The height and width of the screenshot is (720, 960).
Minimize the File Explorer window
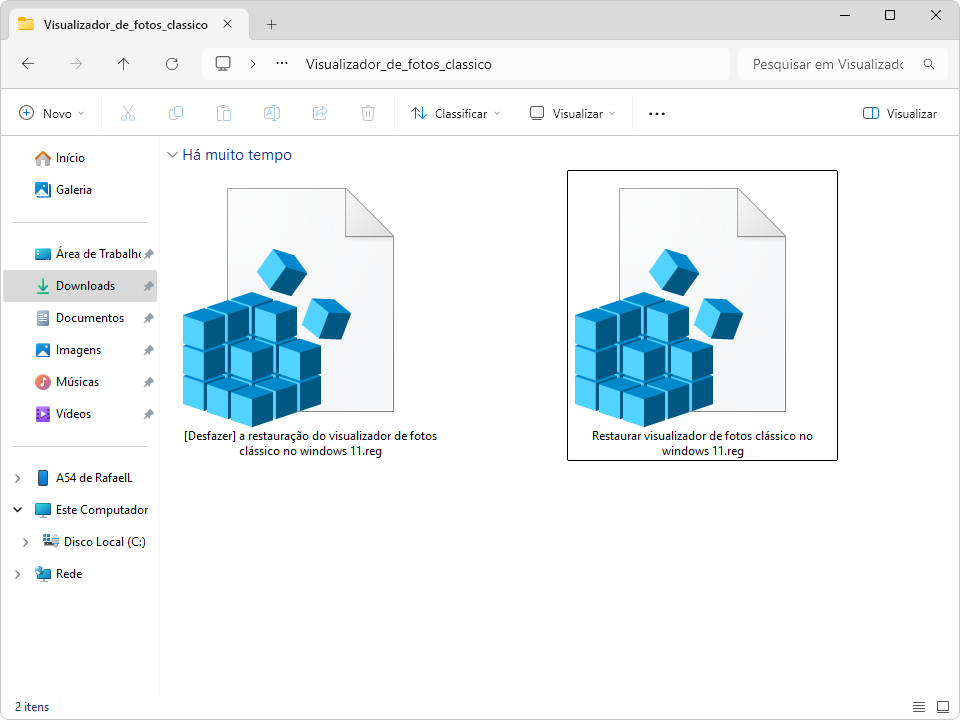click(x=845, y=15)
